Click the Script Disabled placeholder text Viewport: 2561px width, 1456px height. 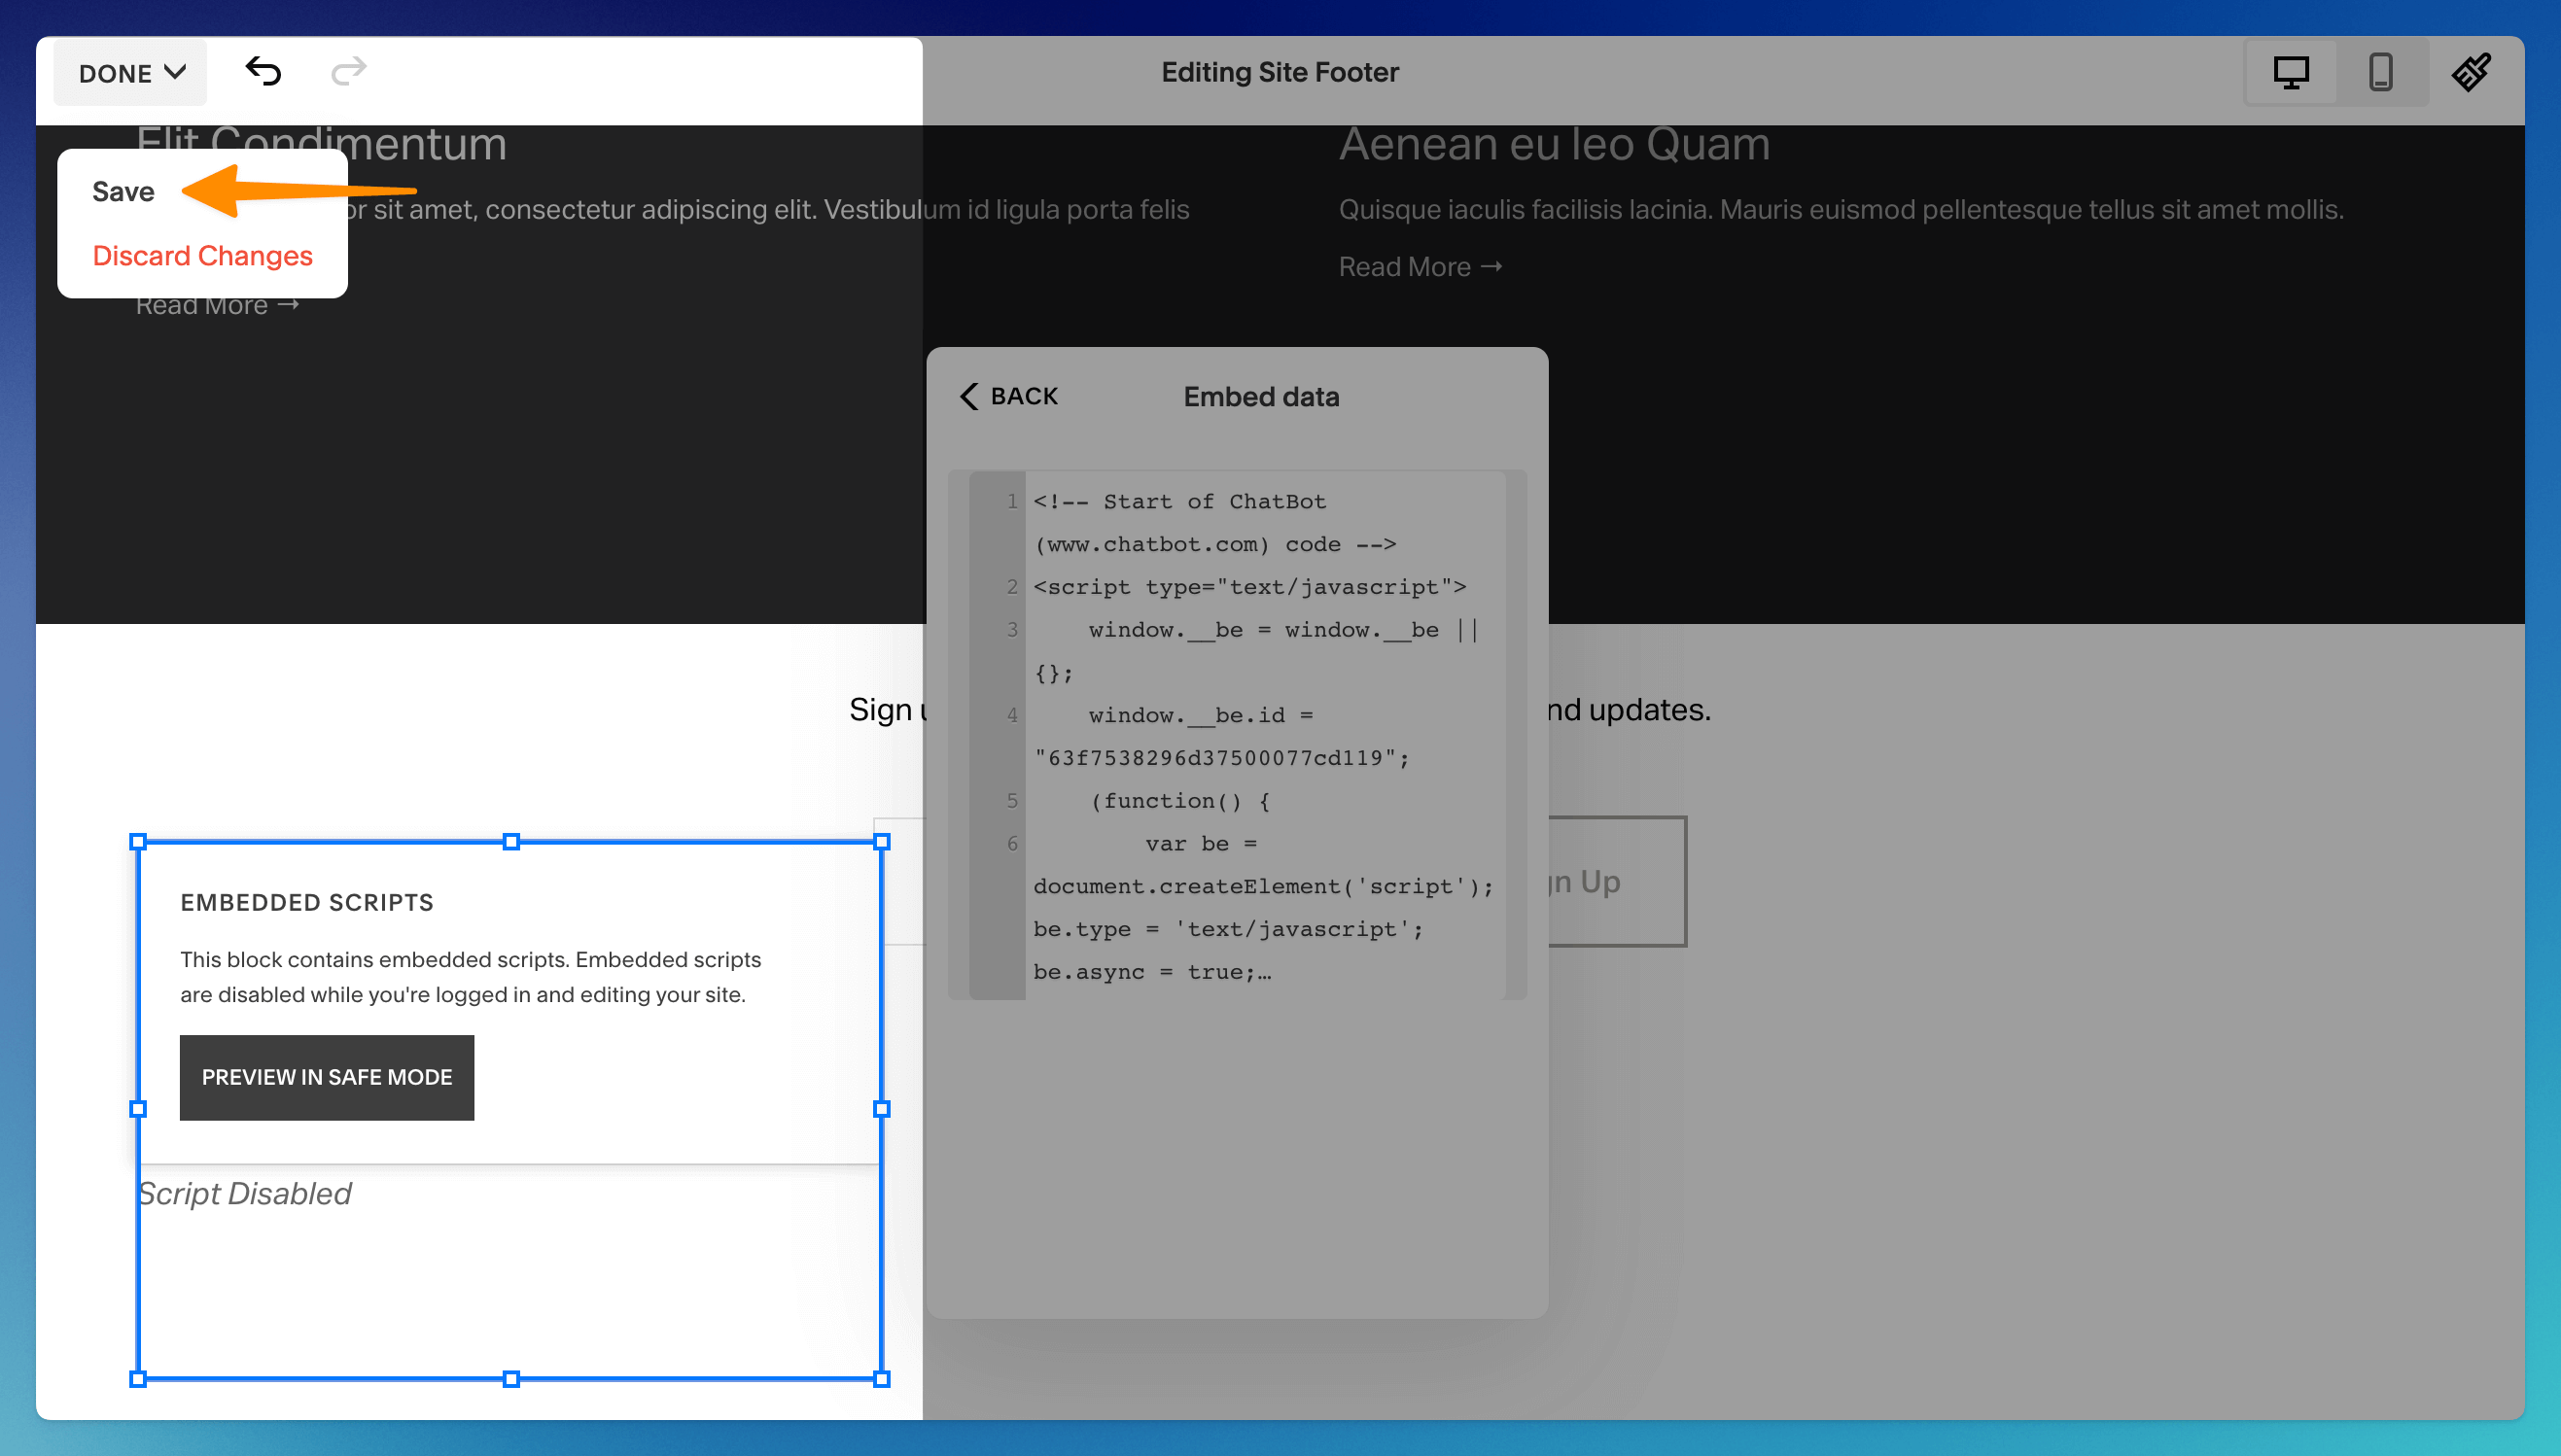(245, 1193)
